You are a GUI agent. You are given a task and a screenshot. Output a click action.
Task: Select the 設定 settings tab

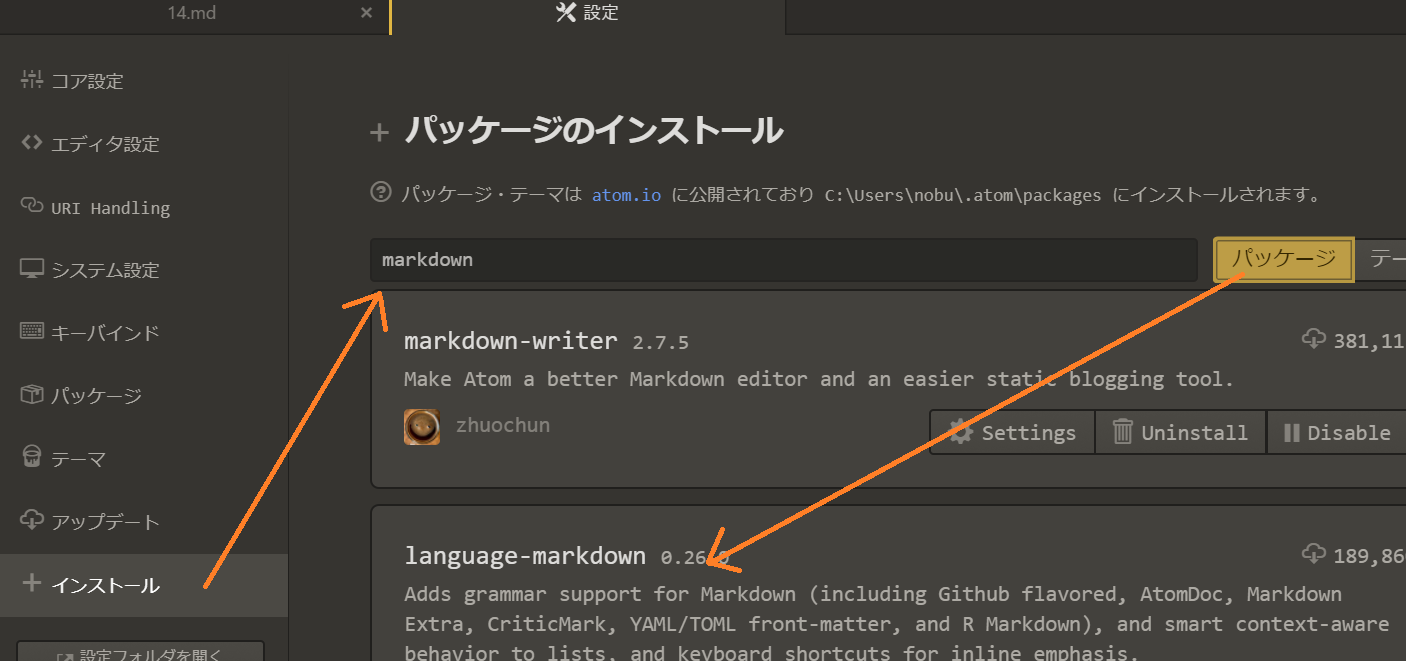(588, 13)
